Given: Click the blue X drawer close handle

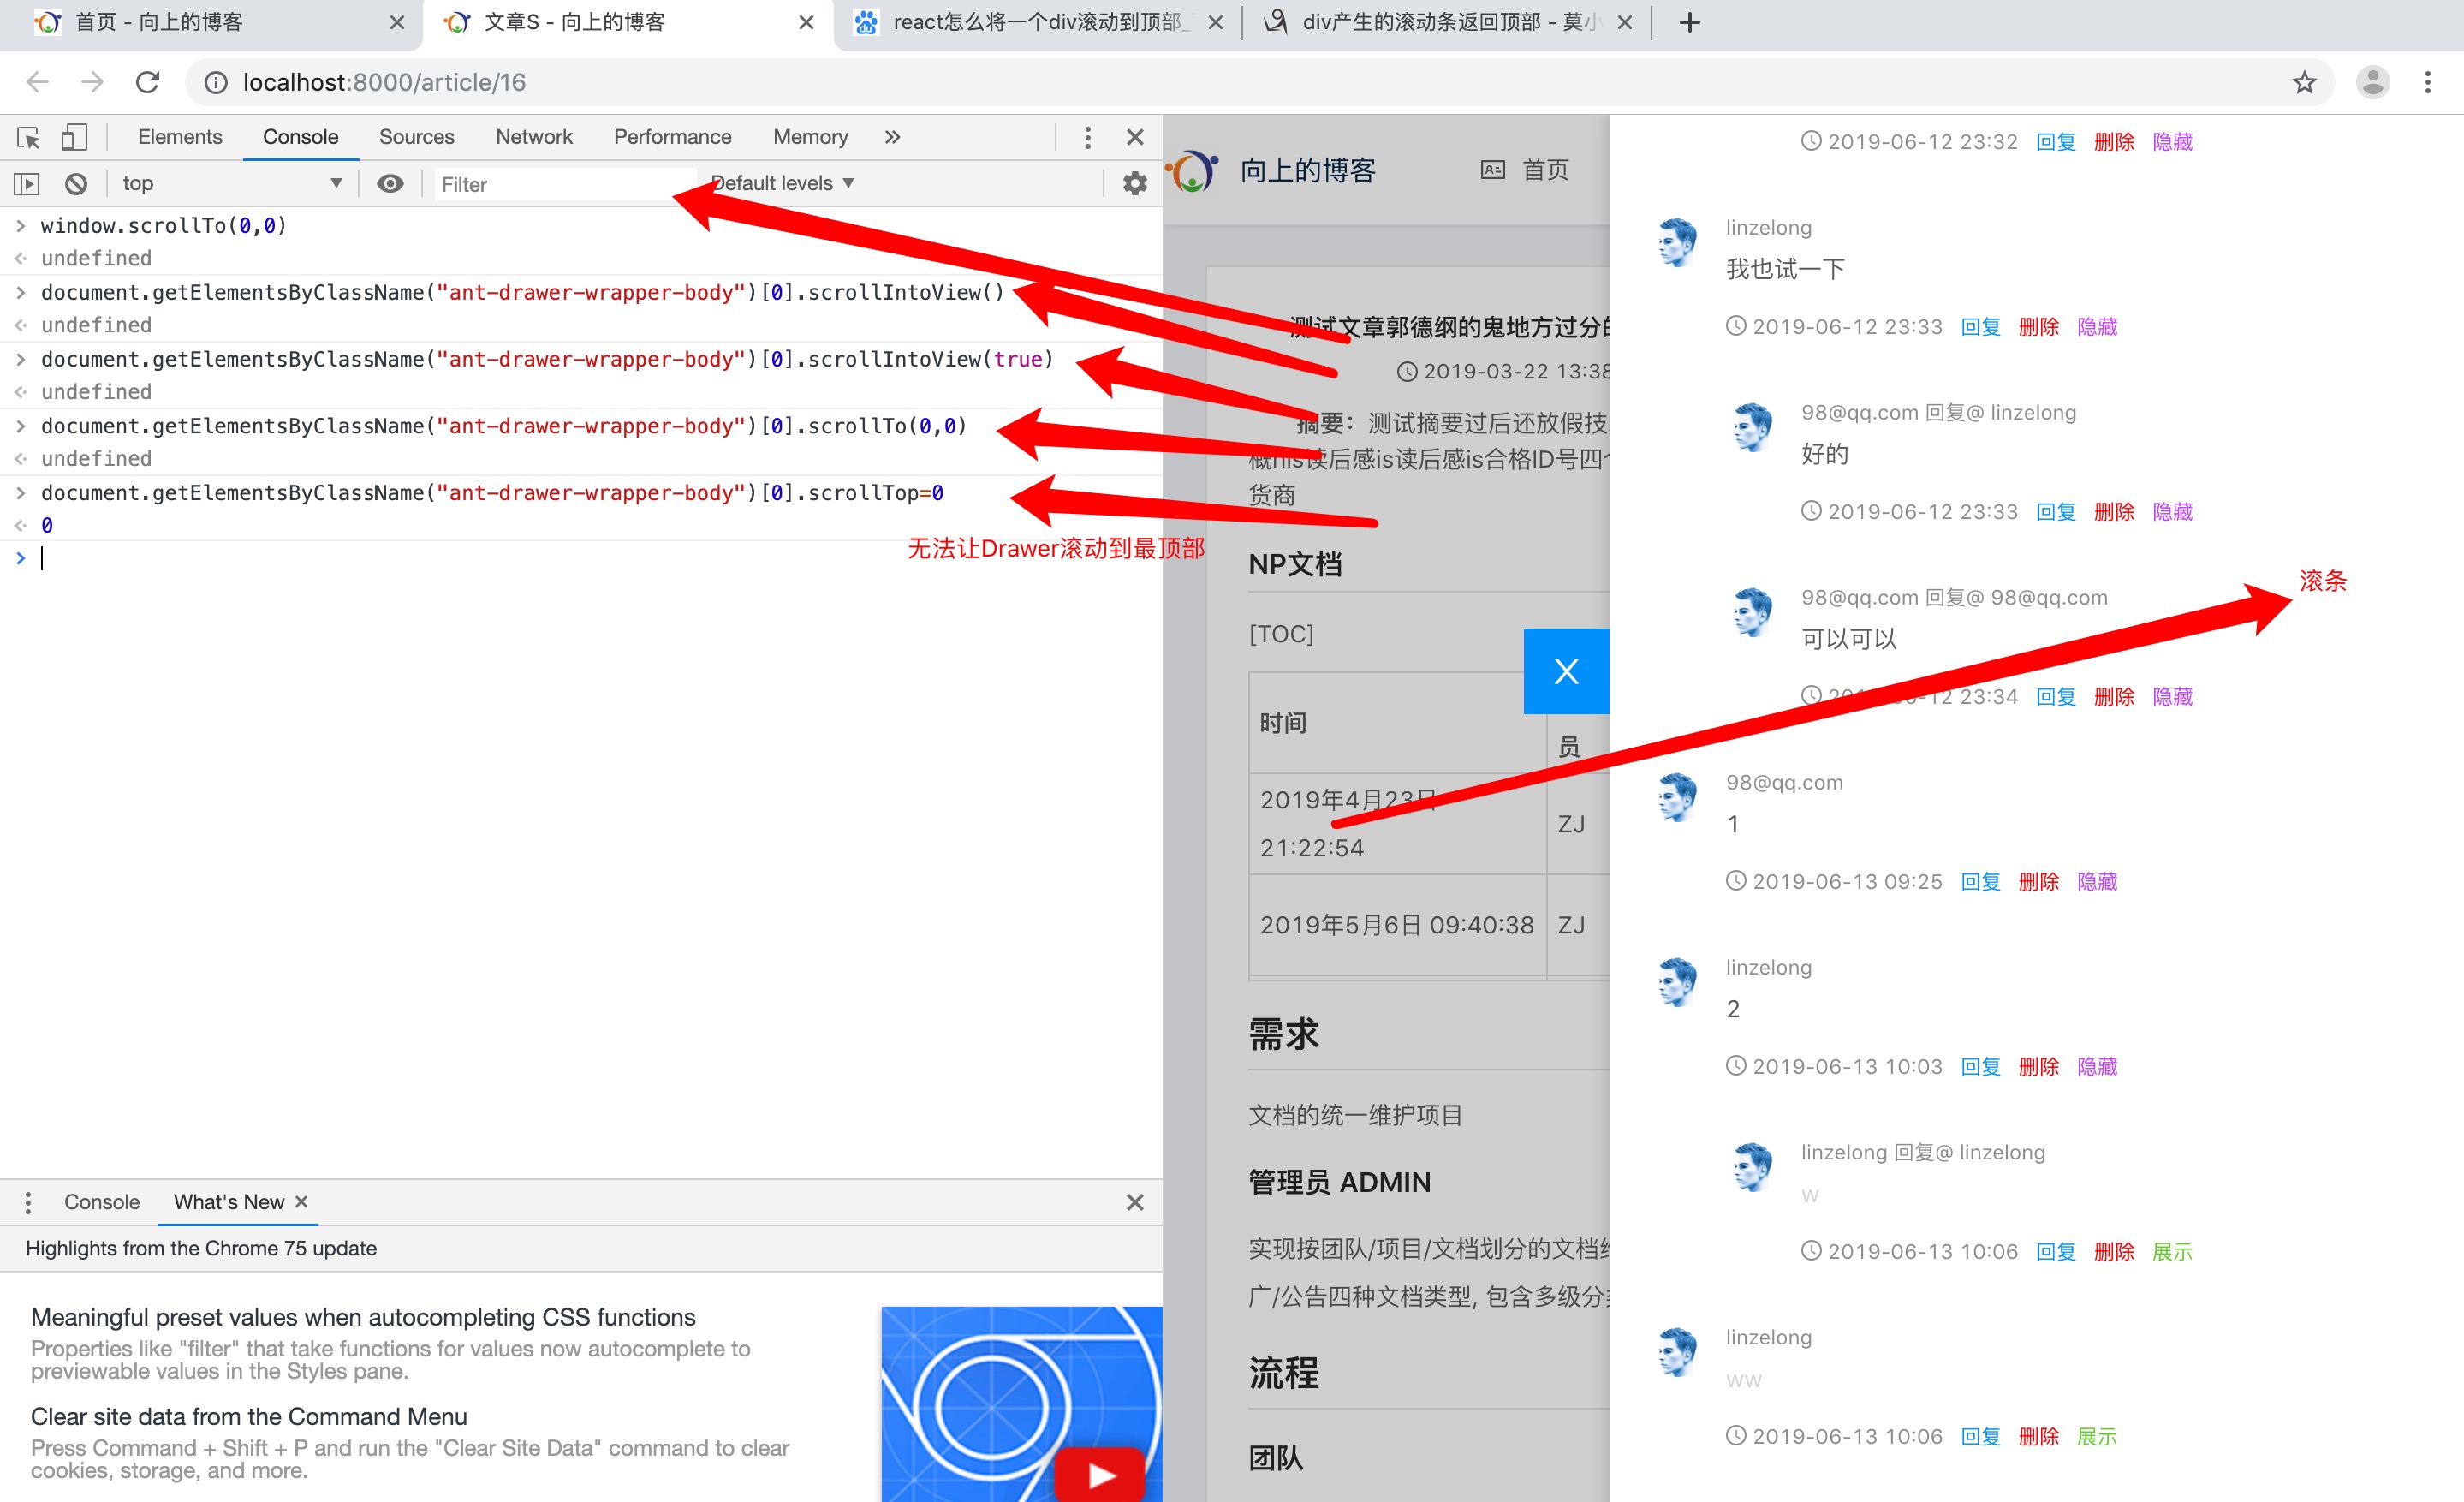Looking at the screenshot, I should pos(1566,671).
